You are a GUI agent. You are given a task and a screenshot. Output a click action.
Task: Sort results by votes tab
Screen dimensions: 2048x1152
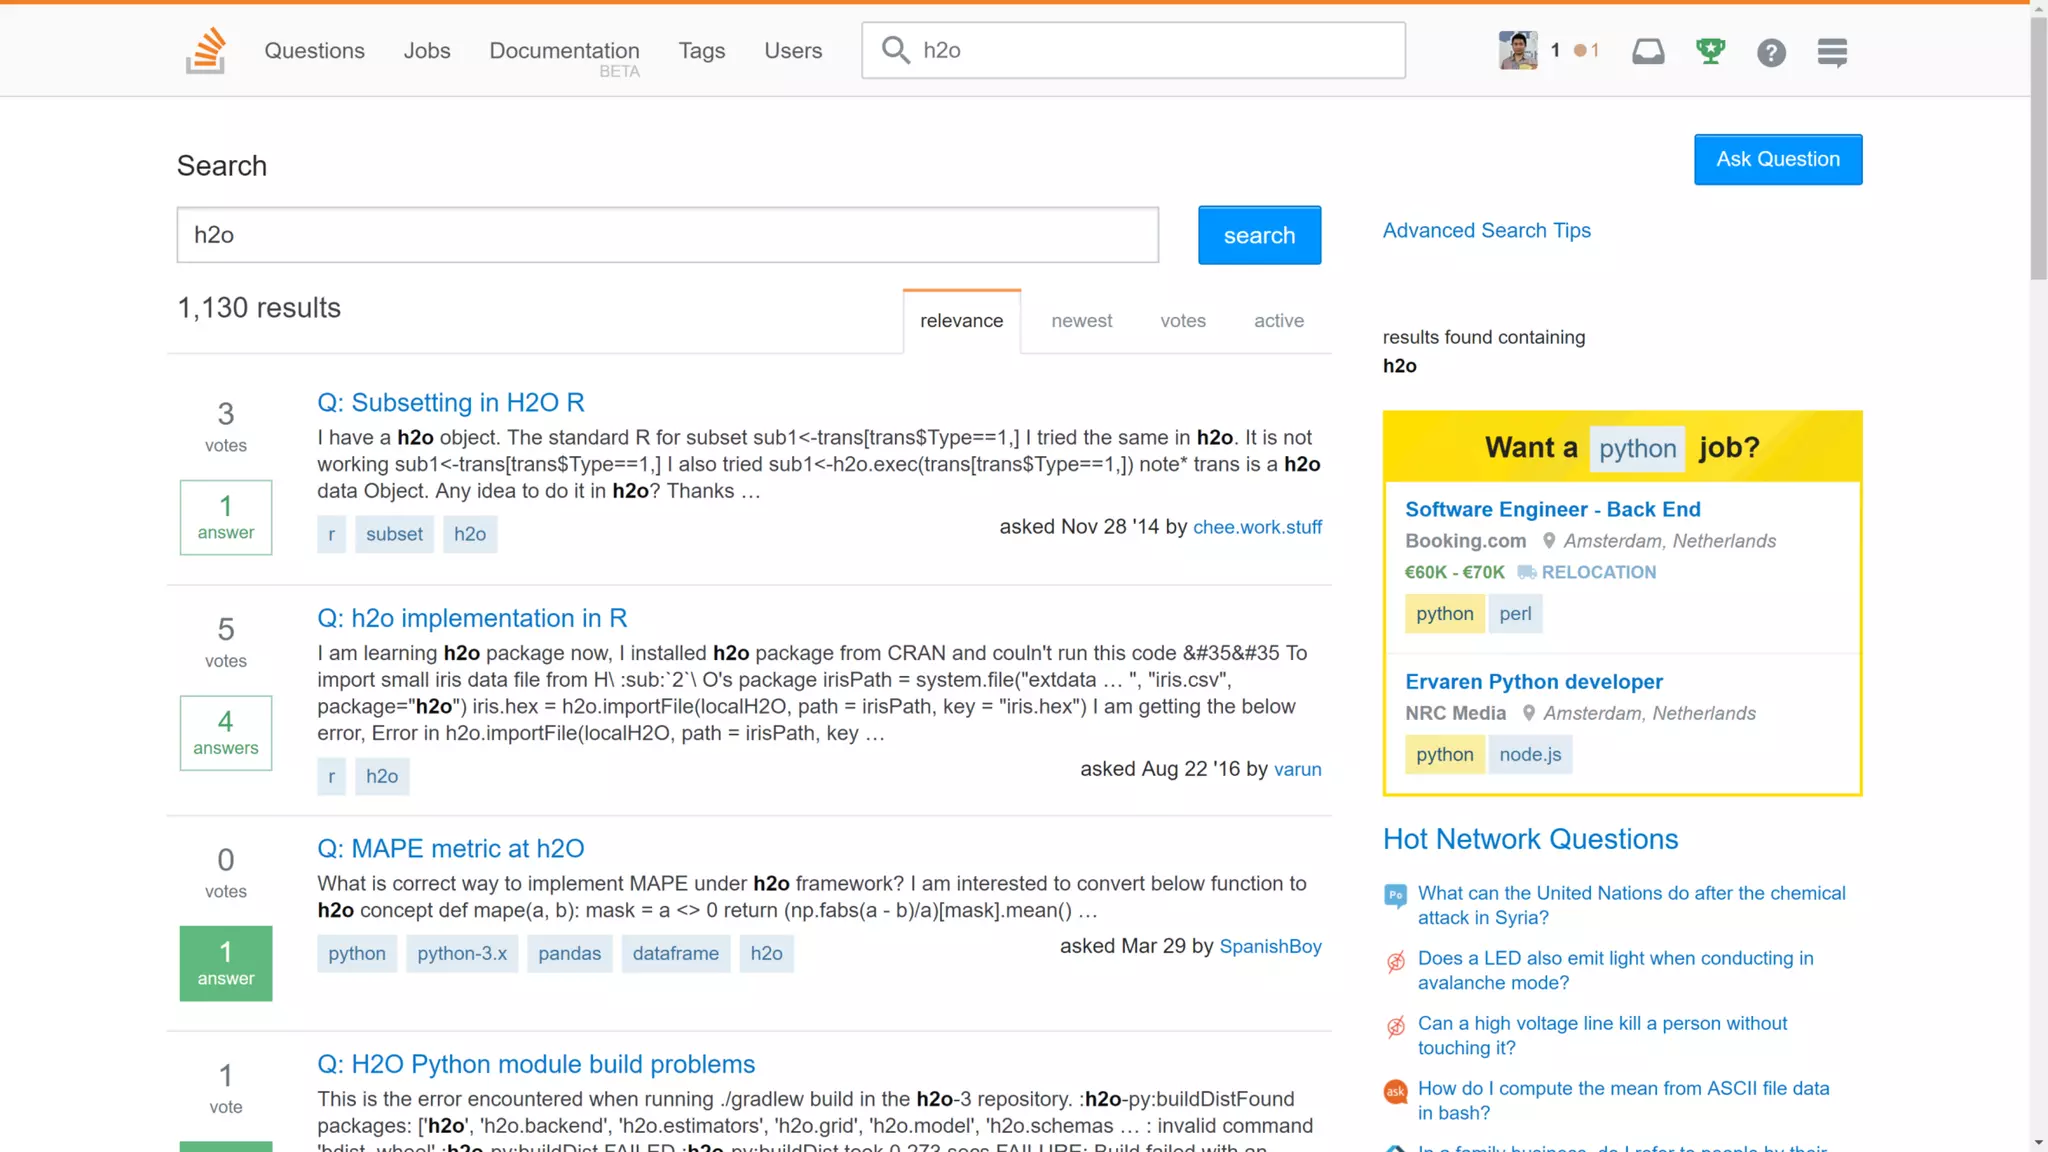[x=1182, y=321]
